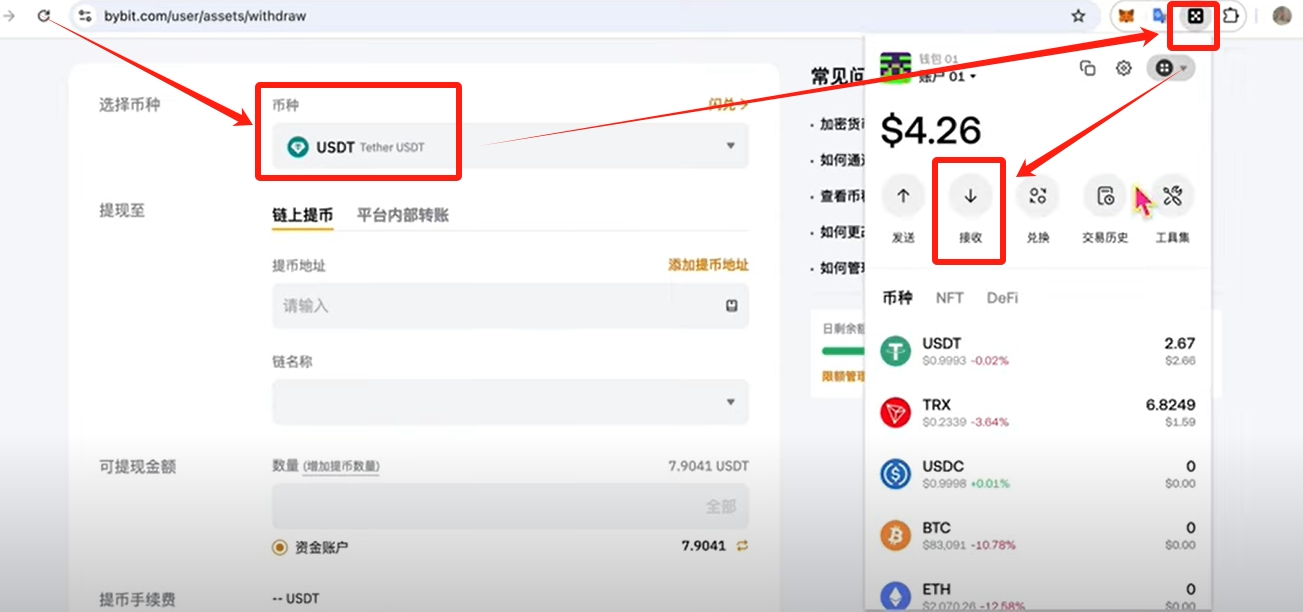Click the wallet 接收 receive arrow button
This screenshot has height=612, width=1303.
pos(970,196)
